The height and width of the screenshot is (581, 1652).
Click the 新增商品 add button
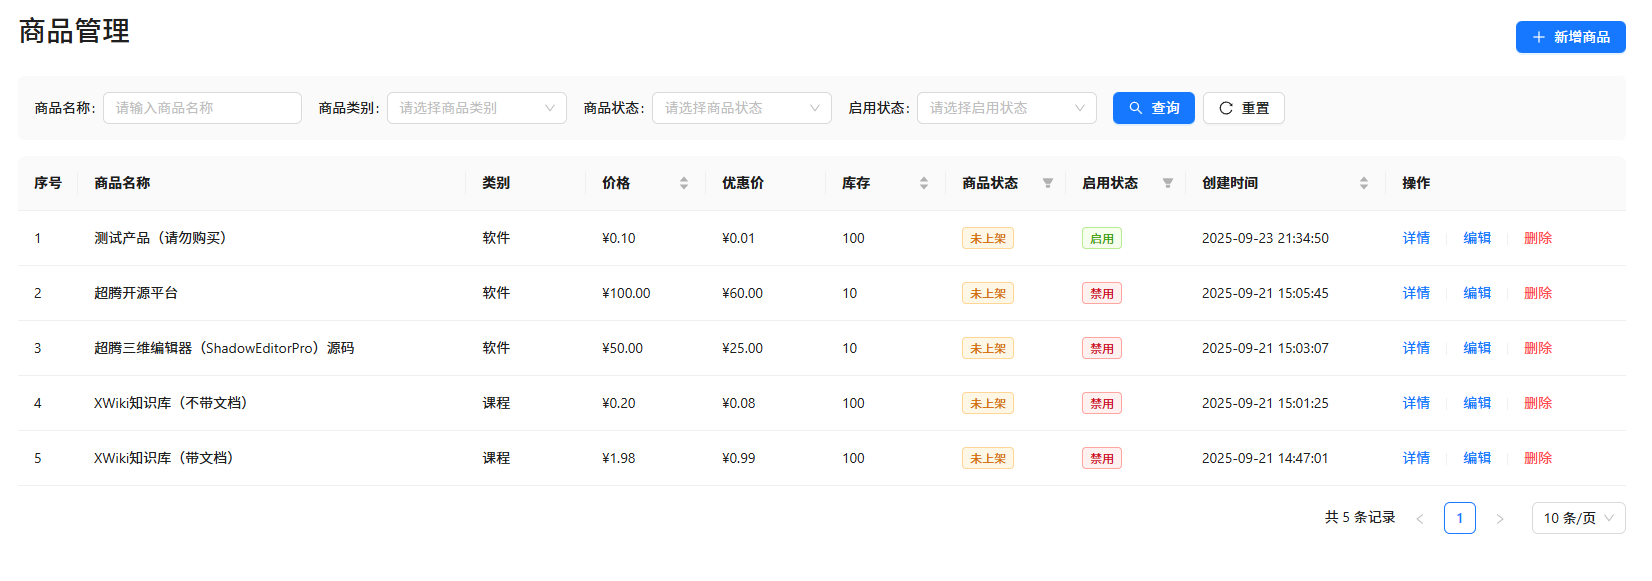point(1570,37)
